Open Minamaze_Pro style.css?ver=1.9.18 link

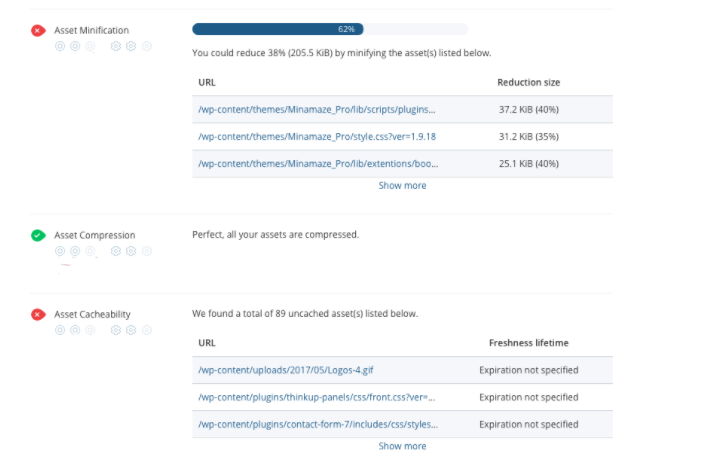point(317,137)
